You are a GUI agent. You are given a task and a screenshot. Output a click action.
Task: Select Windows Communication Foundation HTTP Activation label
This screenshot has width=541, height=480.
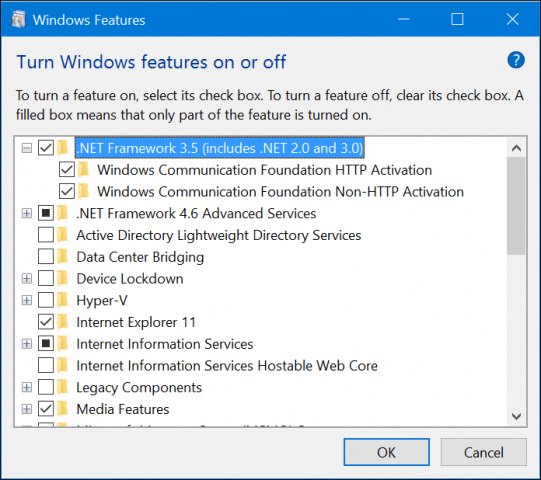point(264,170)
